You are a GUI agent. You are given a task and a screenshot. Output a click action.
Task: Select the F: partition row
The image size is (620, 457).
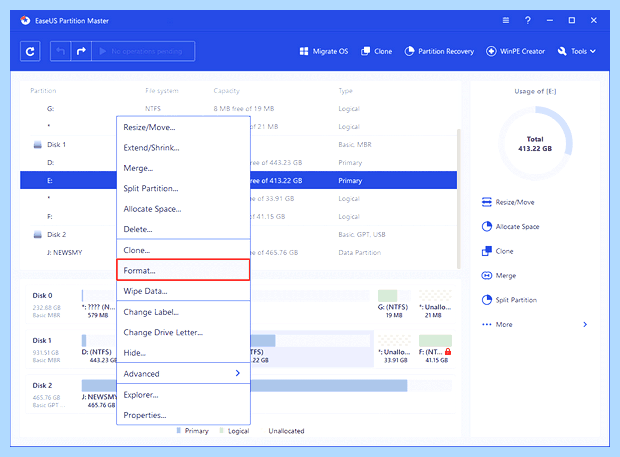[x=238, y=216]
